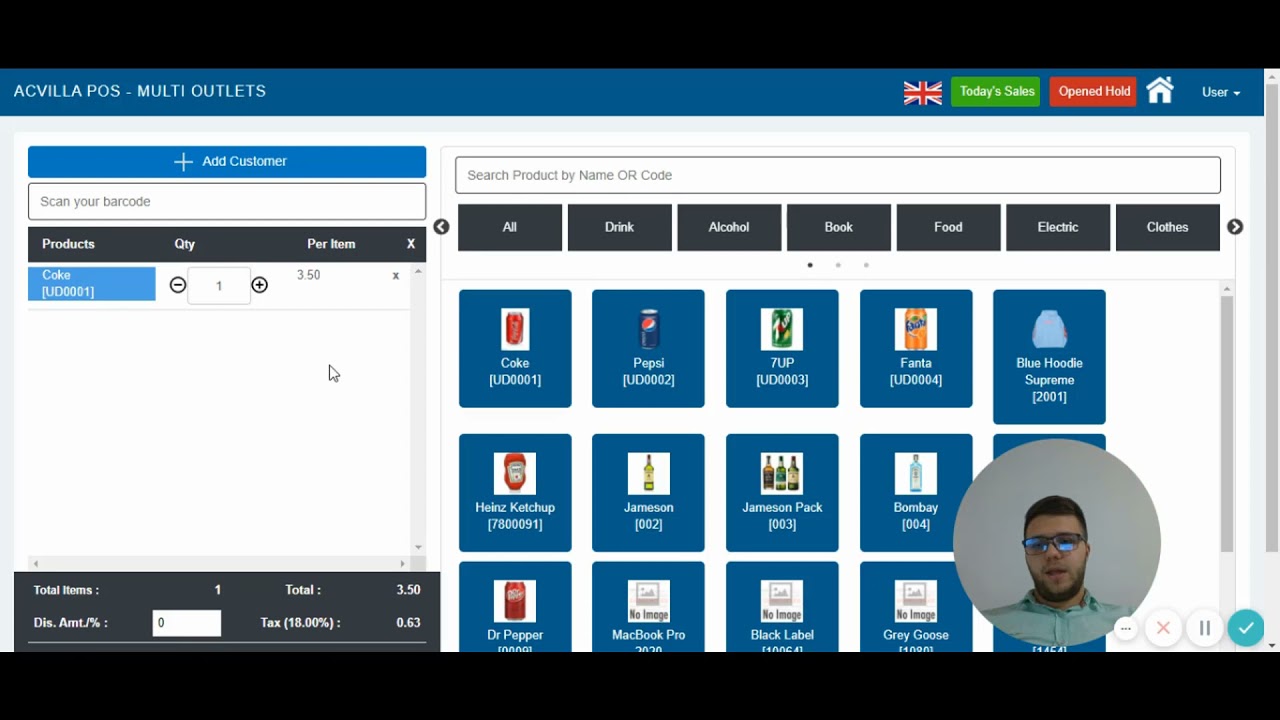This screenshot has height=720, width=1280.
Task: Add Jameson [002] product tile
Action: [648, 493]
